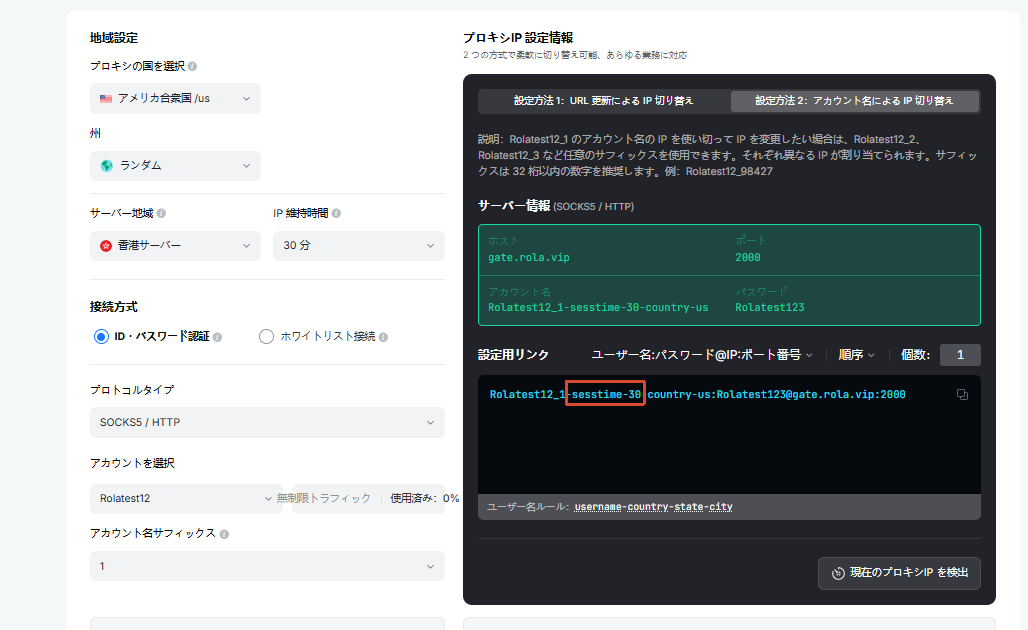Click the generated proxy link text

click(x=698, y=395)
